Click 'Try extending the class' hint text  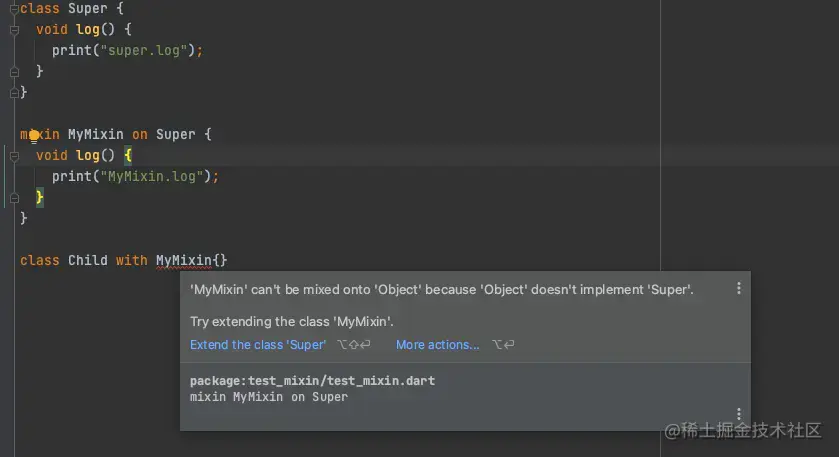tap(292, 322)
